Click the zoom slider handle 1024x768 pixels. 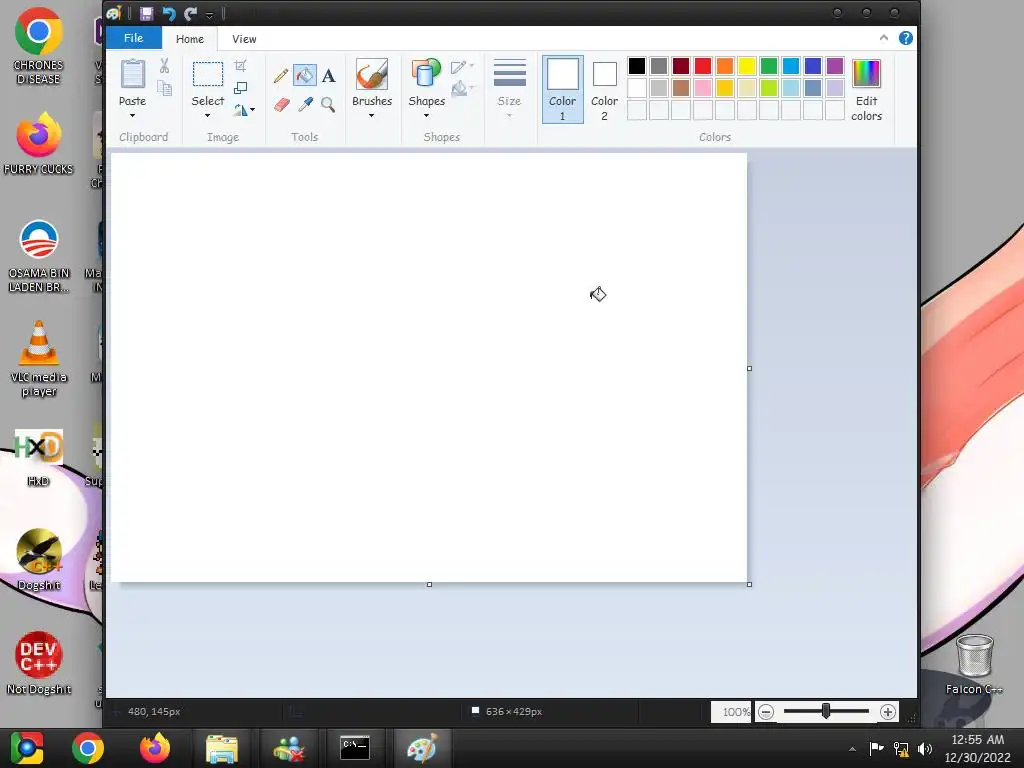coord(826,711)
